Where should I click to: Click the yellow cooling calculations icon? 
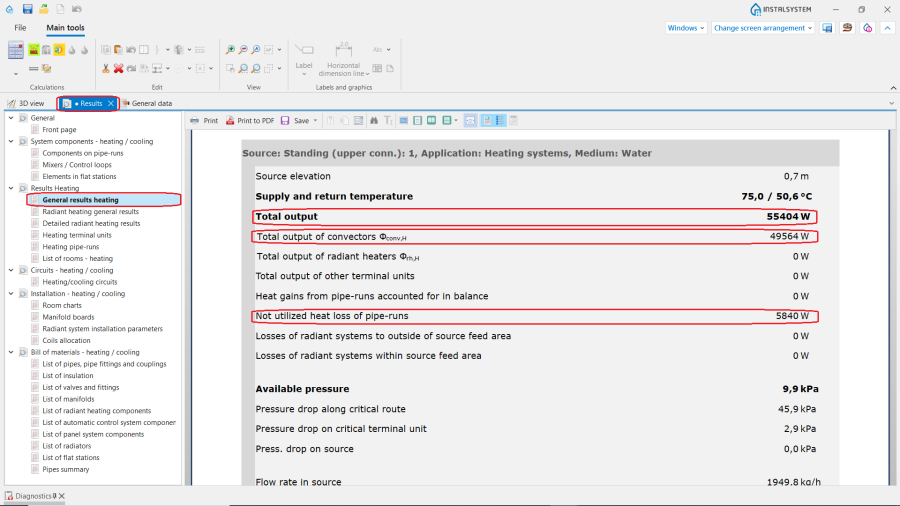pos(59,50)
